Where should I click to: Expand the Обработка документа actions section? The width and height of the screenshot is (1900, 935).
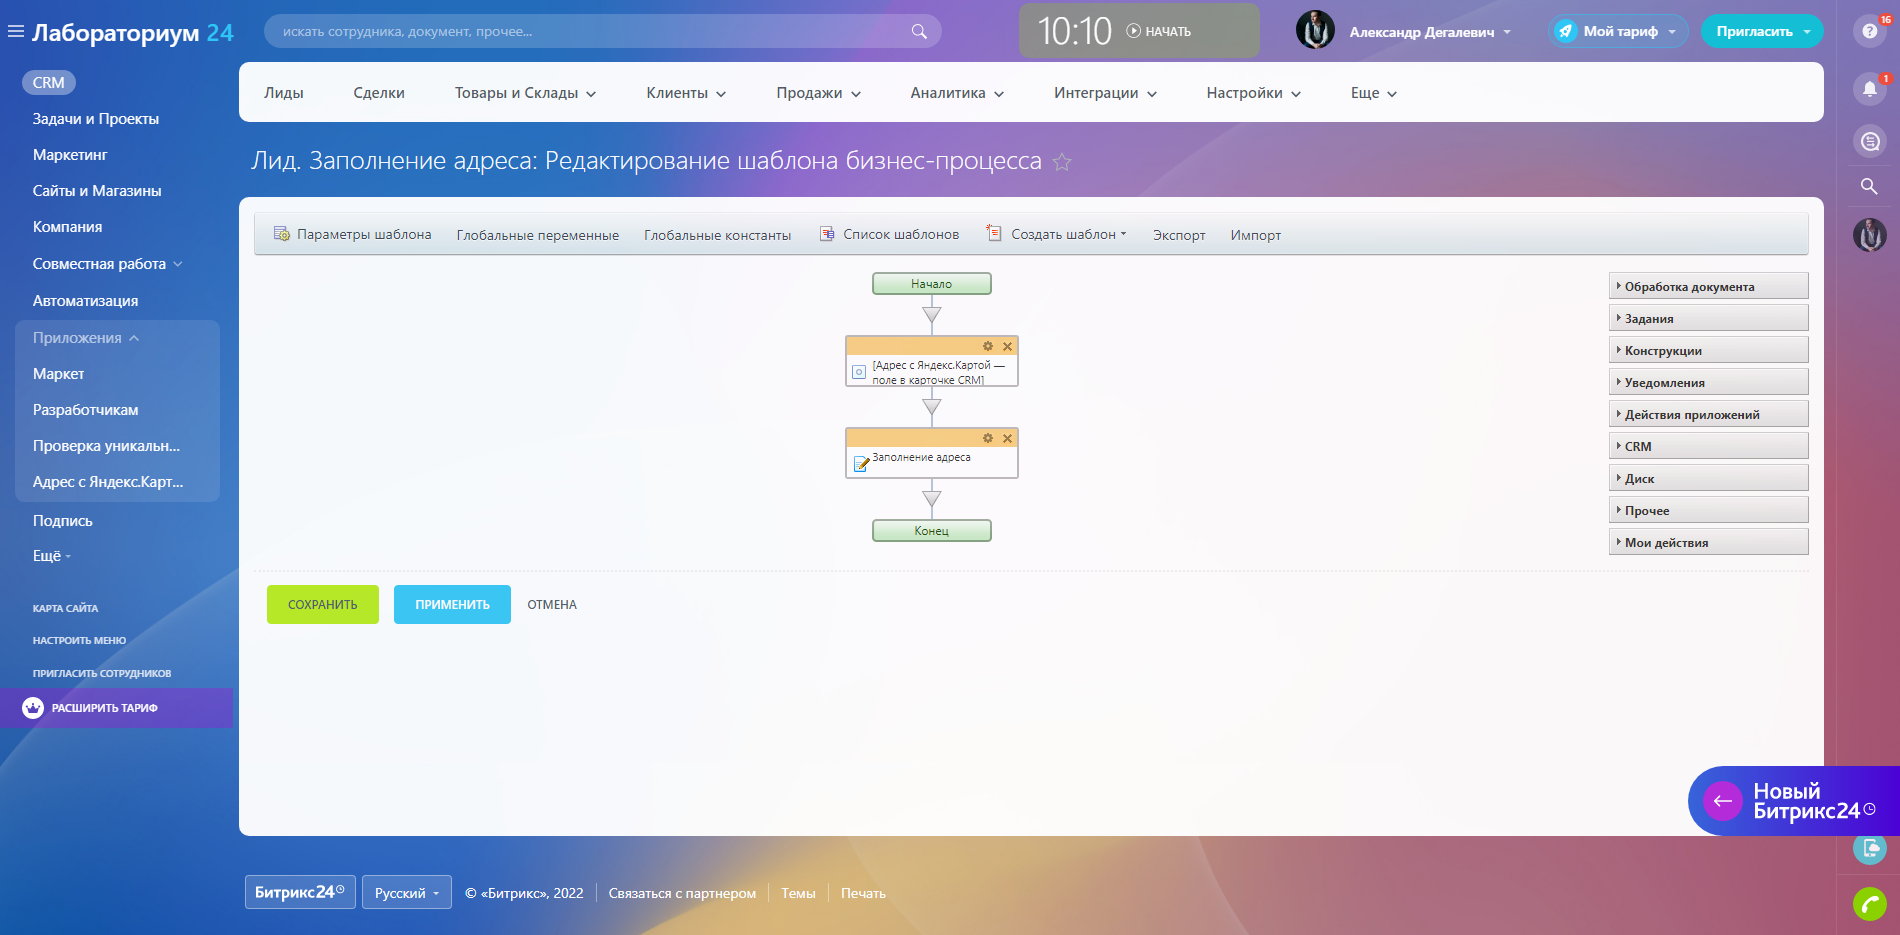pyautogui.click(x=1708, y=286)
